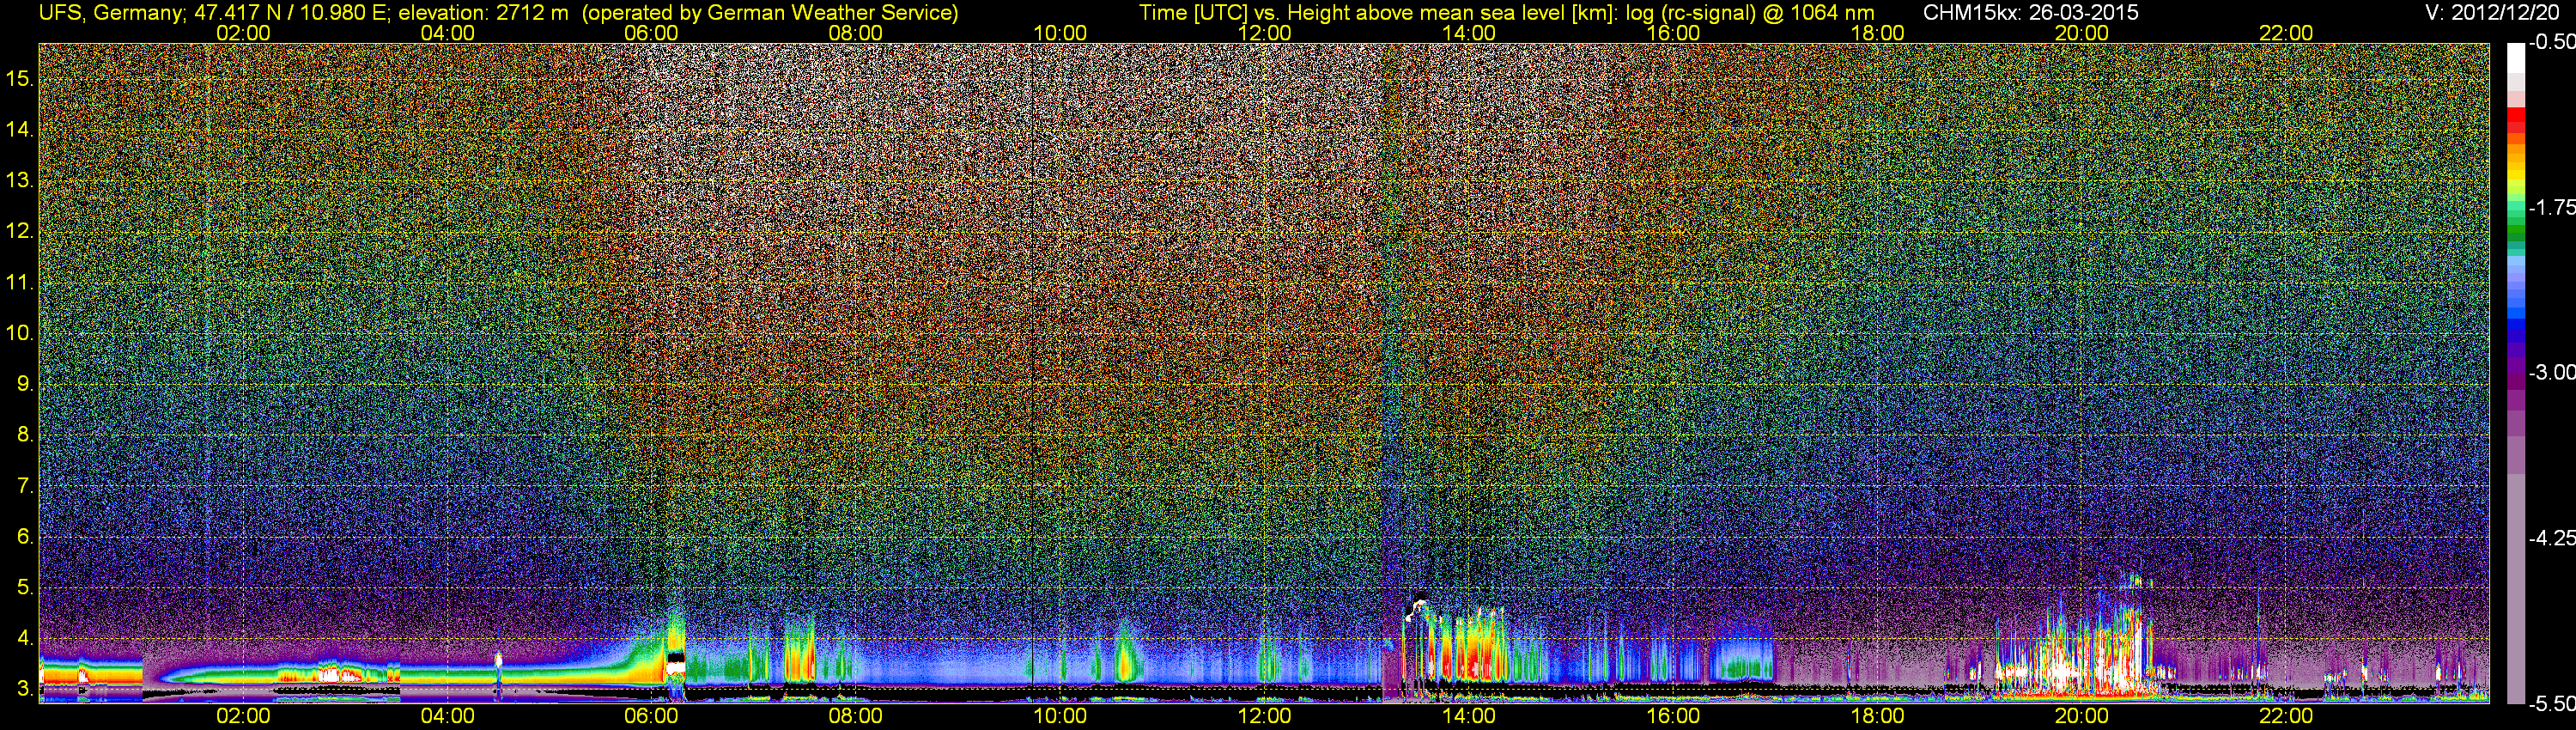2576x730 pixels.
Task: Click the 14. km height axis label
Action: click(x=20, y=129)
